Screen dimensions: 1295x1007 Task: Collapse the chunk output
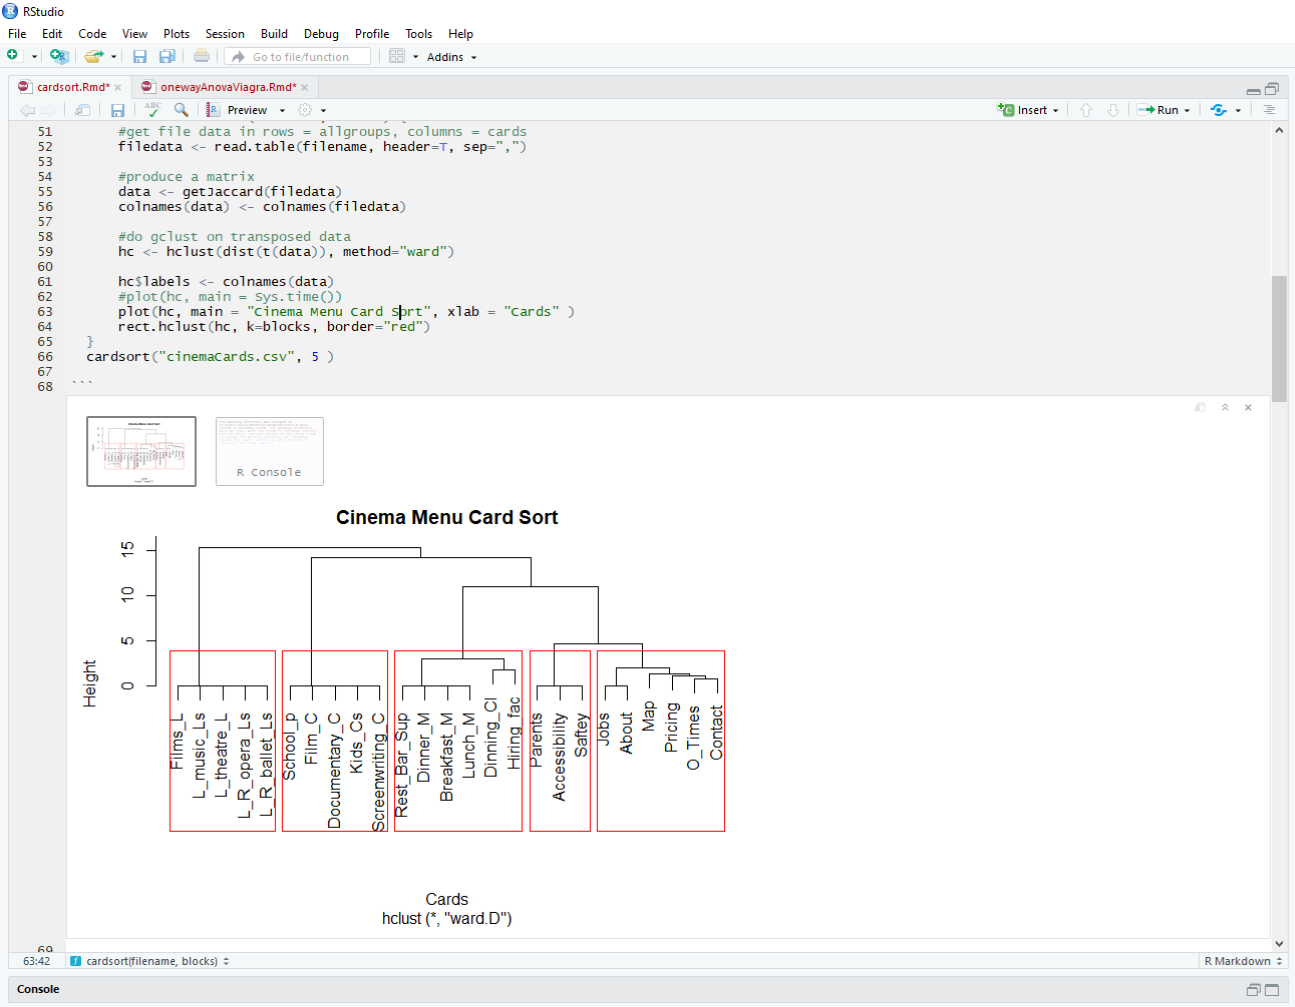pos(1225,407)
